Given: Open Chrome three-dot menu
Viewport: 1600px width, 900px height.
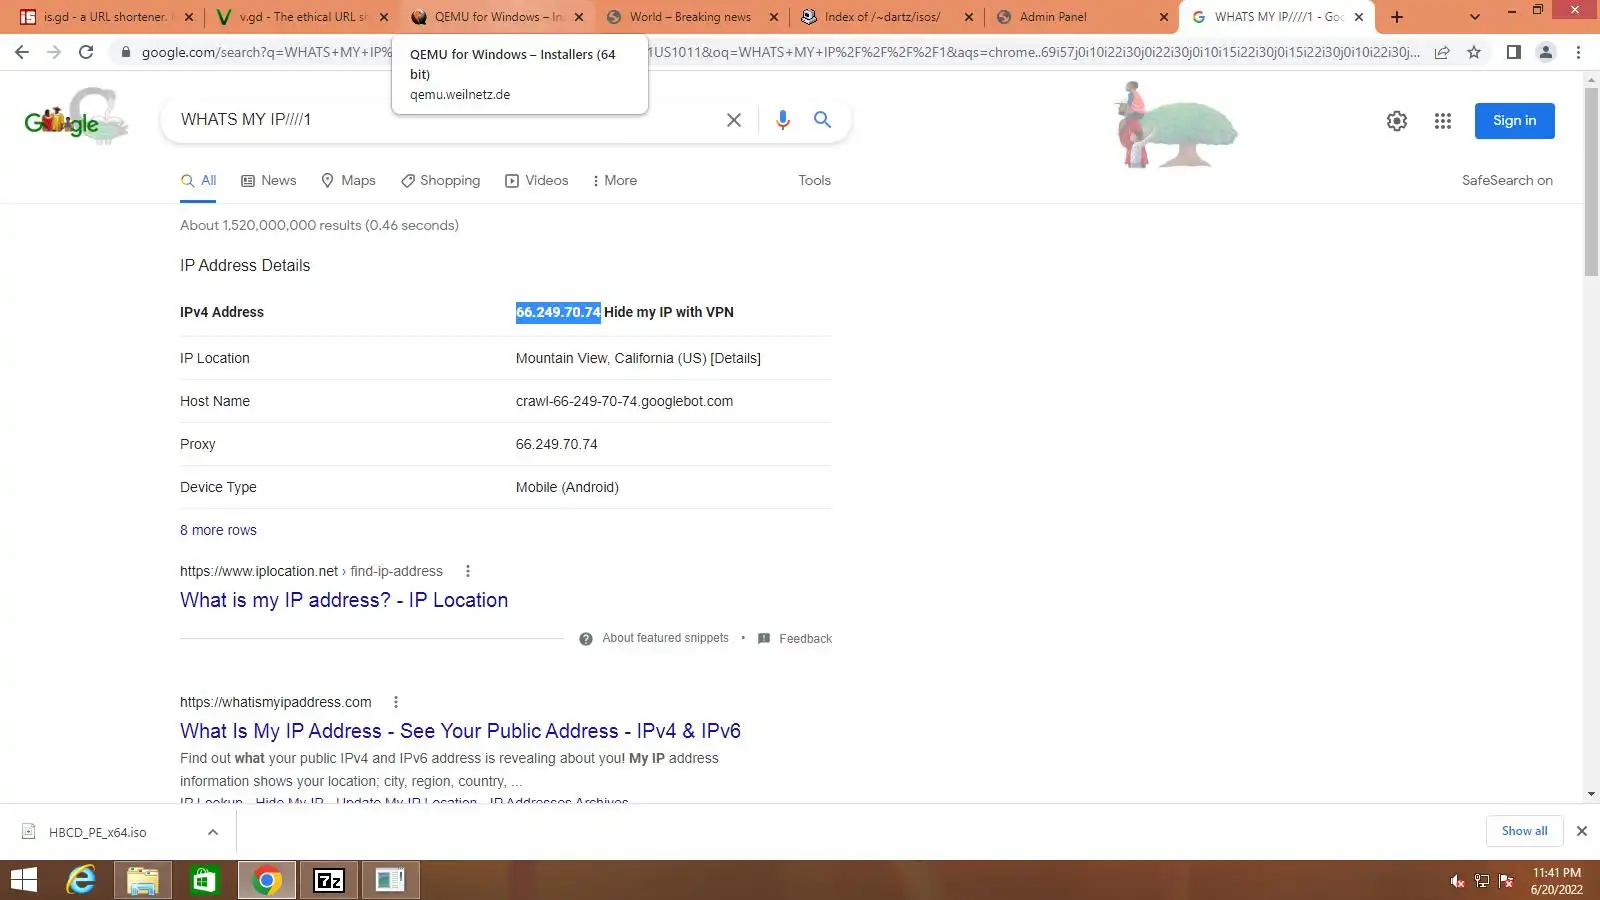Looking at the screenshot, I should coord(1578,52).
